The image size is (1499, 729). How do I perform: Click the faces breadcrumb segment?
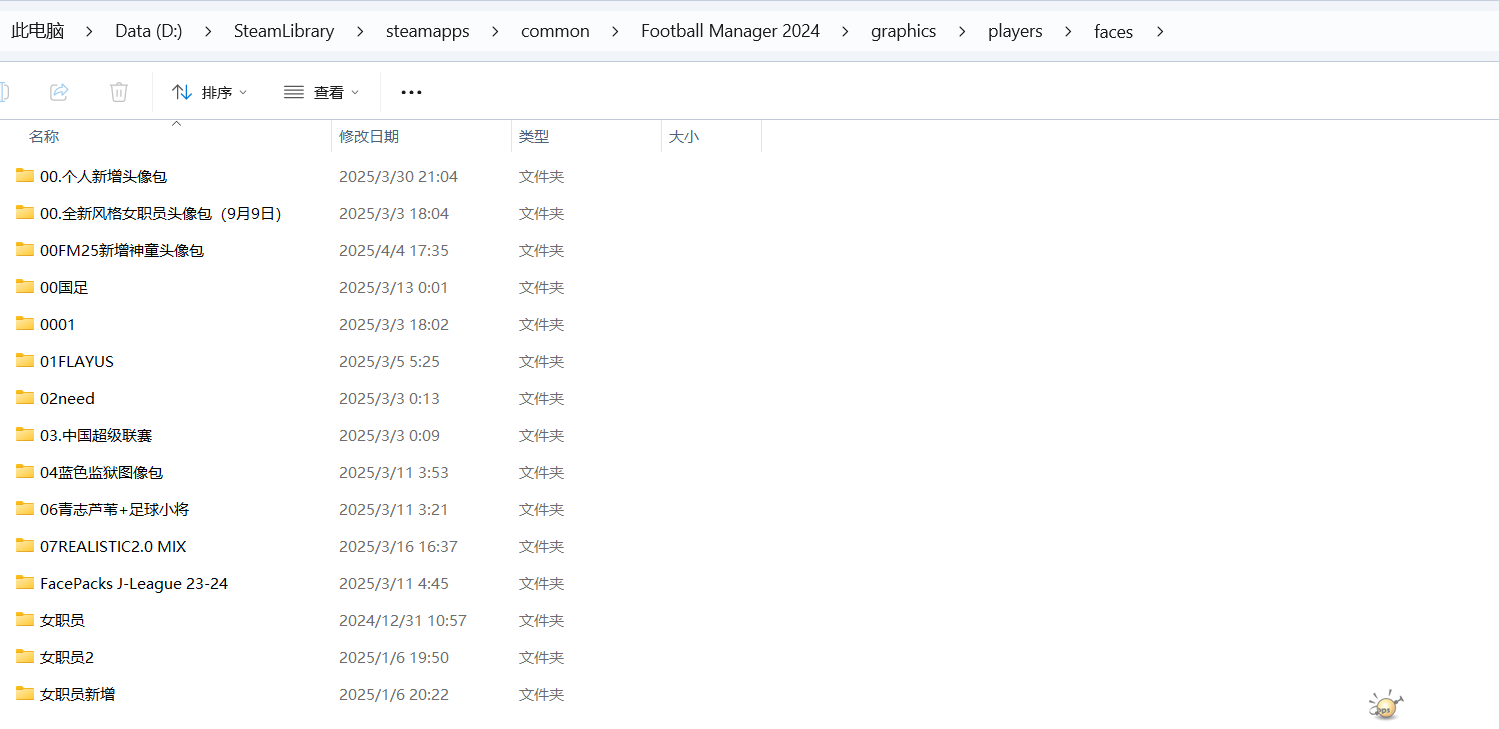[x=1113, y=31]
